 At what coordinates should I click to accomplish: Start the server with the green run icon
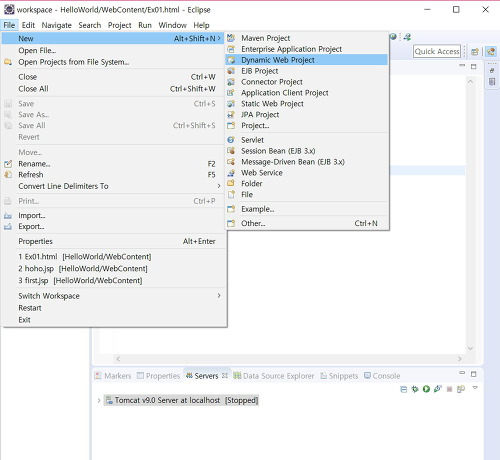pyautogui.click(x=426, y=389)
